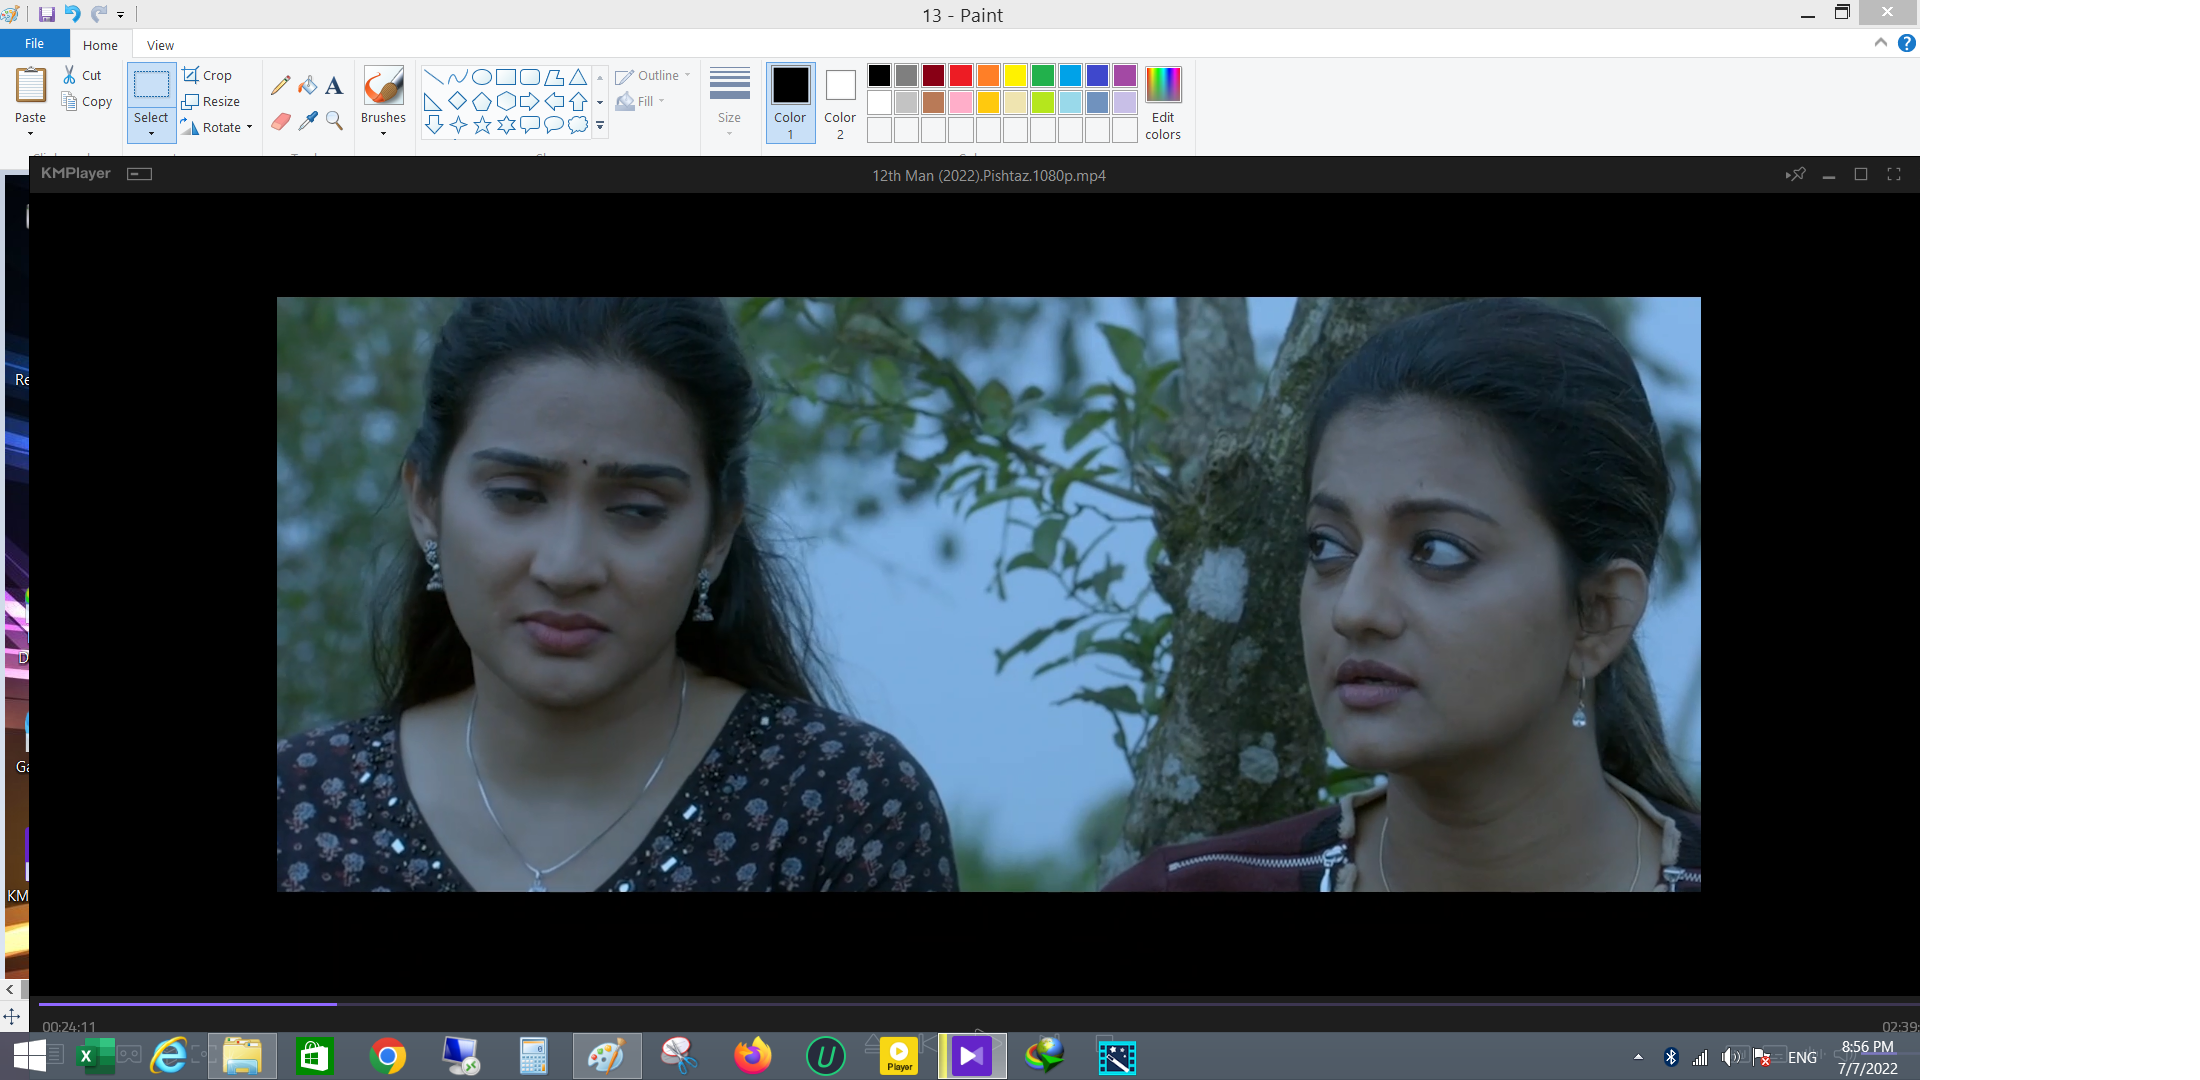Viewport: 2200px width, 1080px height.
Task: Toggle the KMPlayer pin-on-top icon
Action: click(1795, 174)
